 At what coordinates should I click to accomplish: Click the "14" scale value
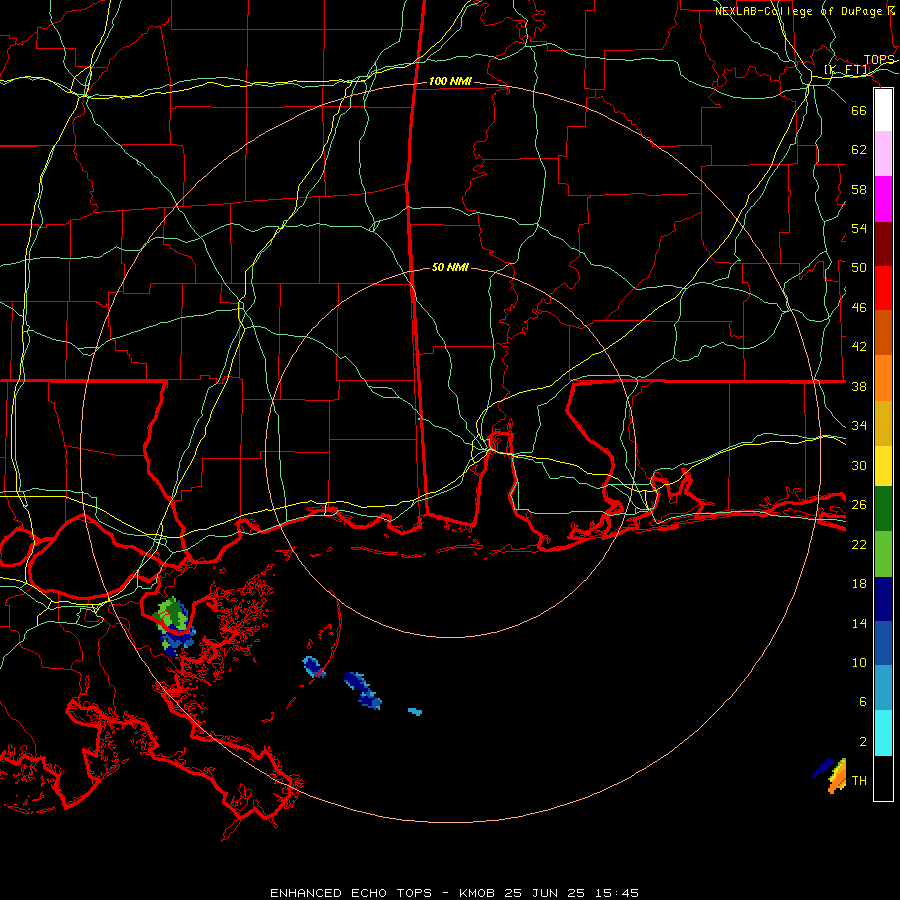pyautogui.click(x=859, y=623)
